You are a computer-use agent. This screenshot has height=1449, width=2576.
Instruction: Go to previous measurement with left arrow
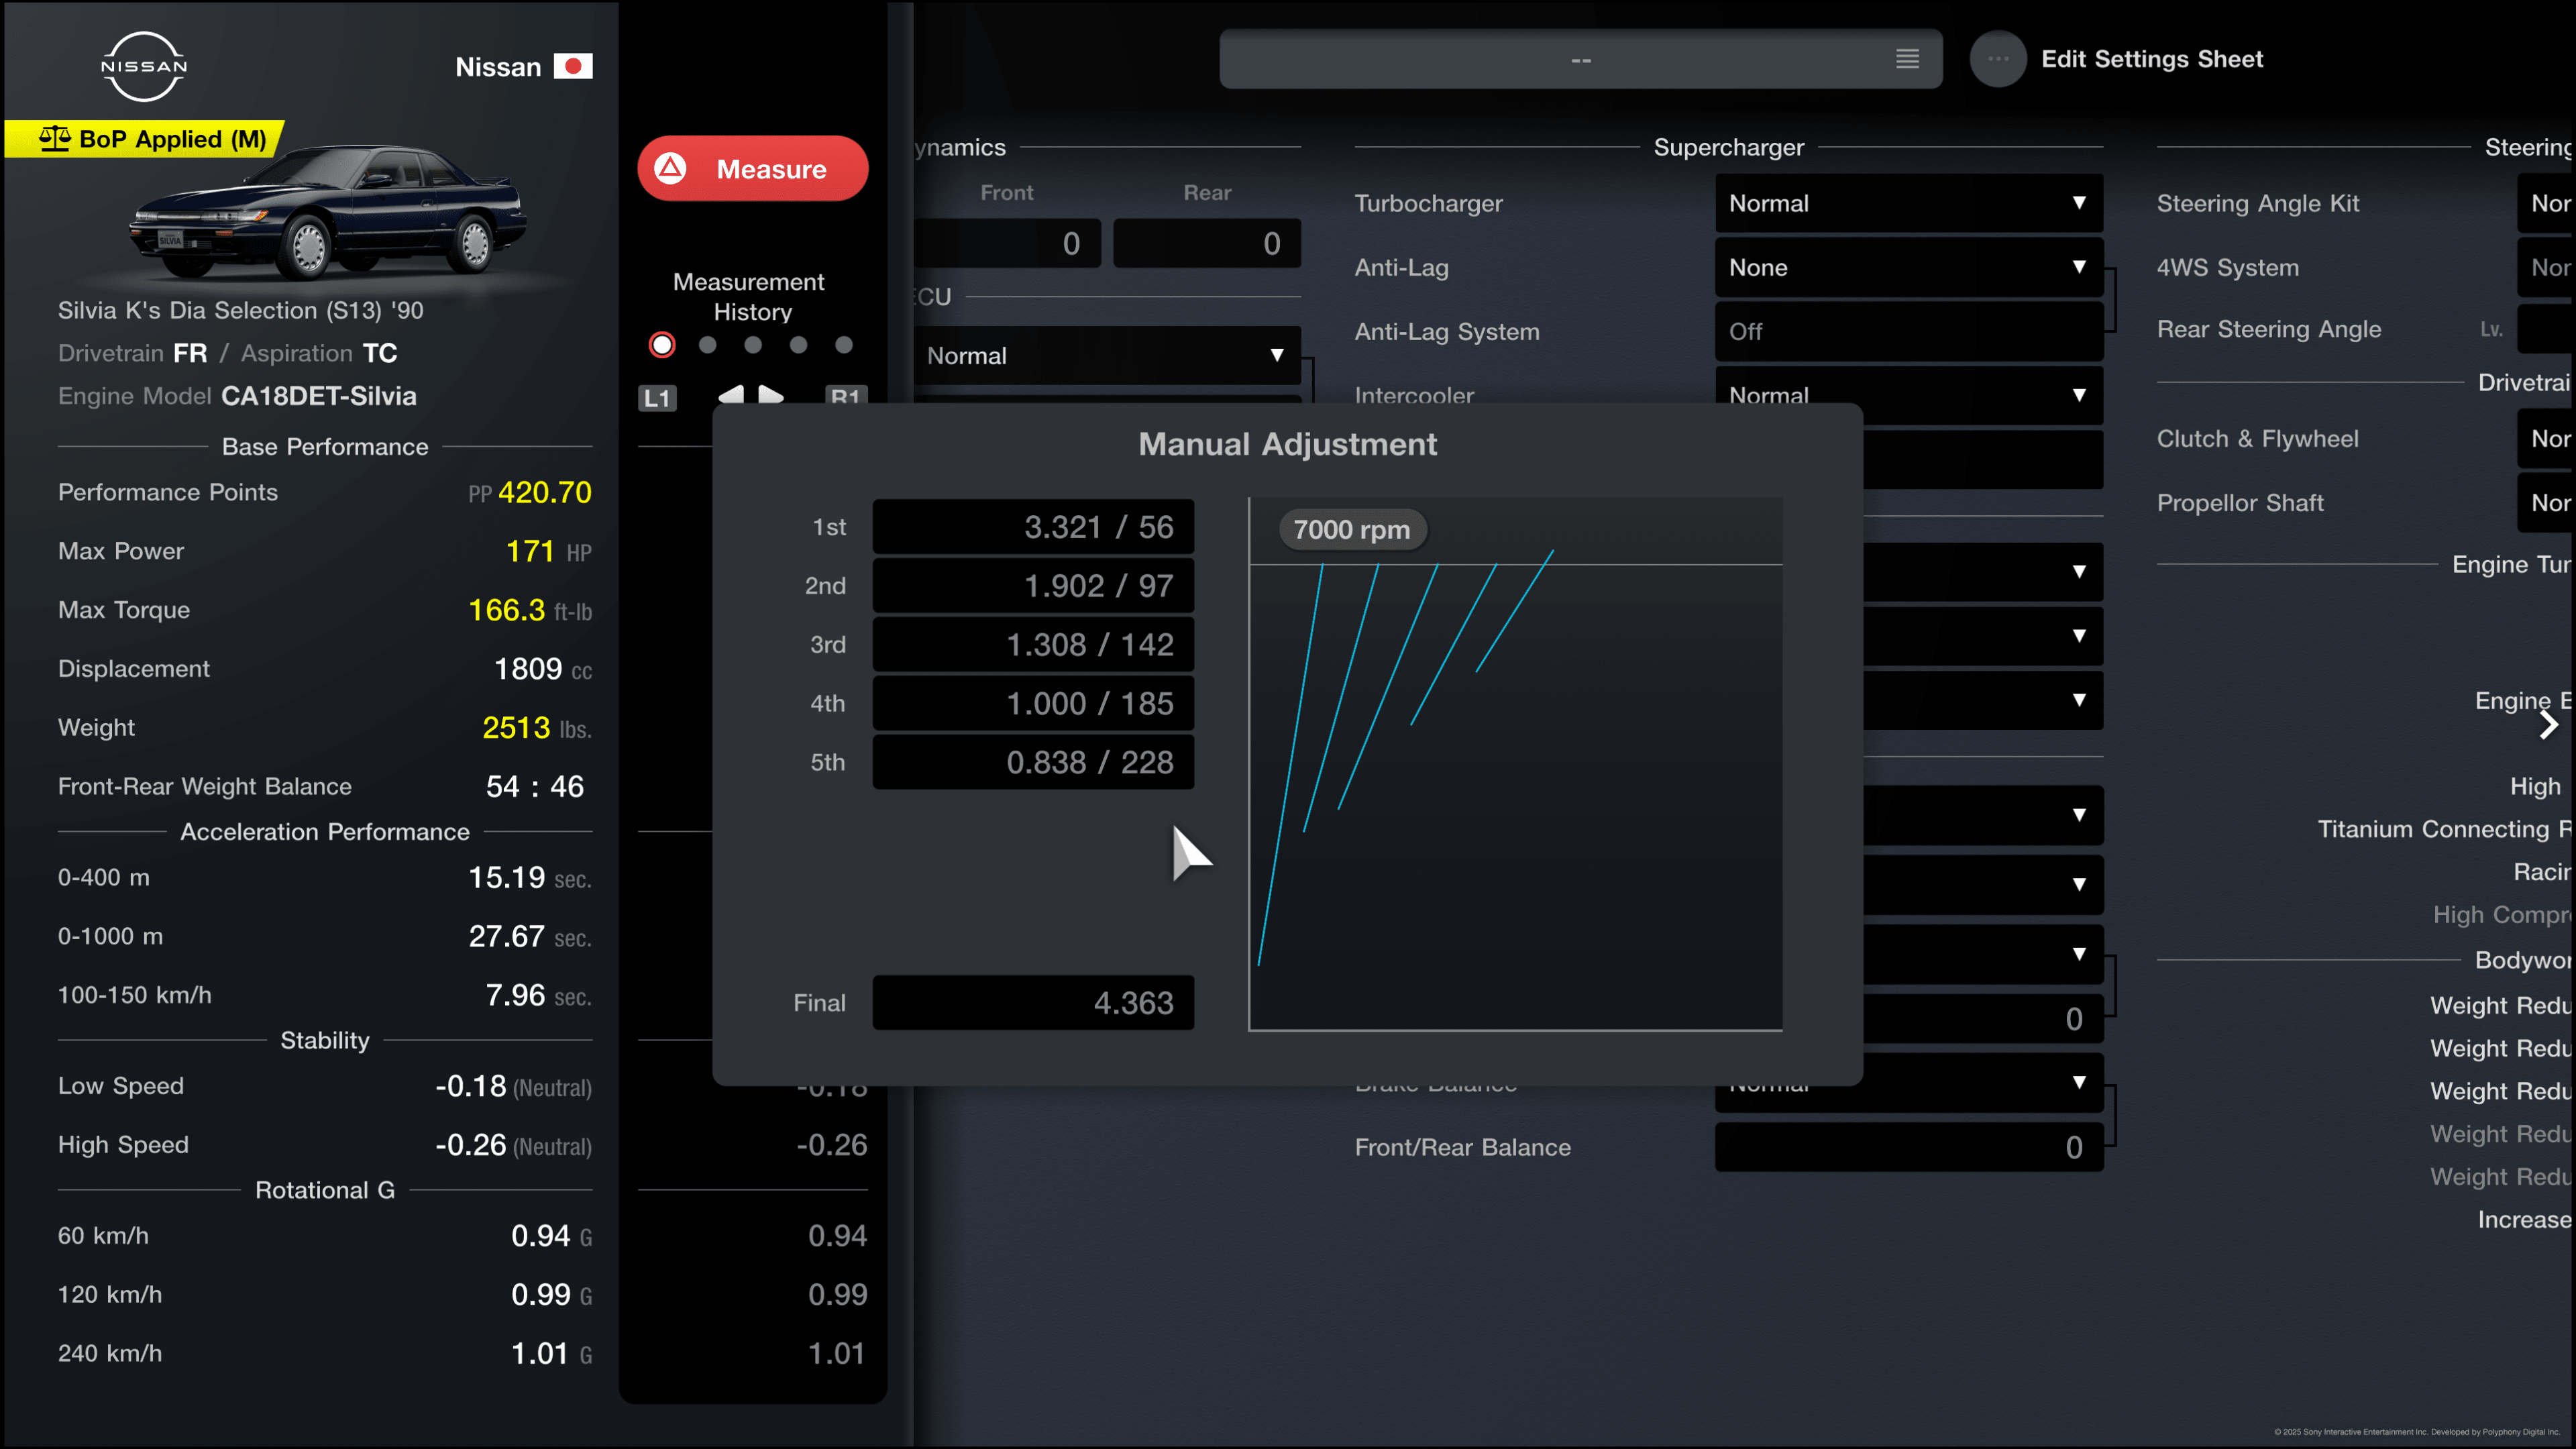click(x=731, y=394)
